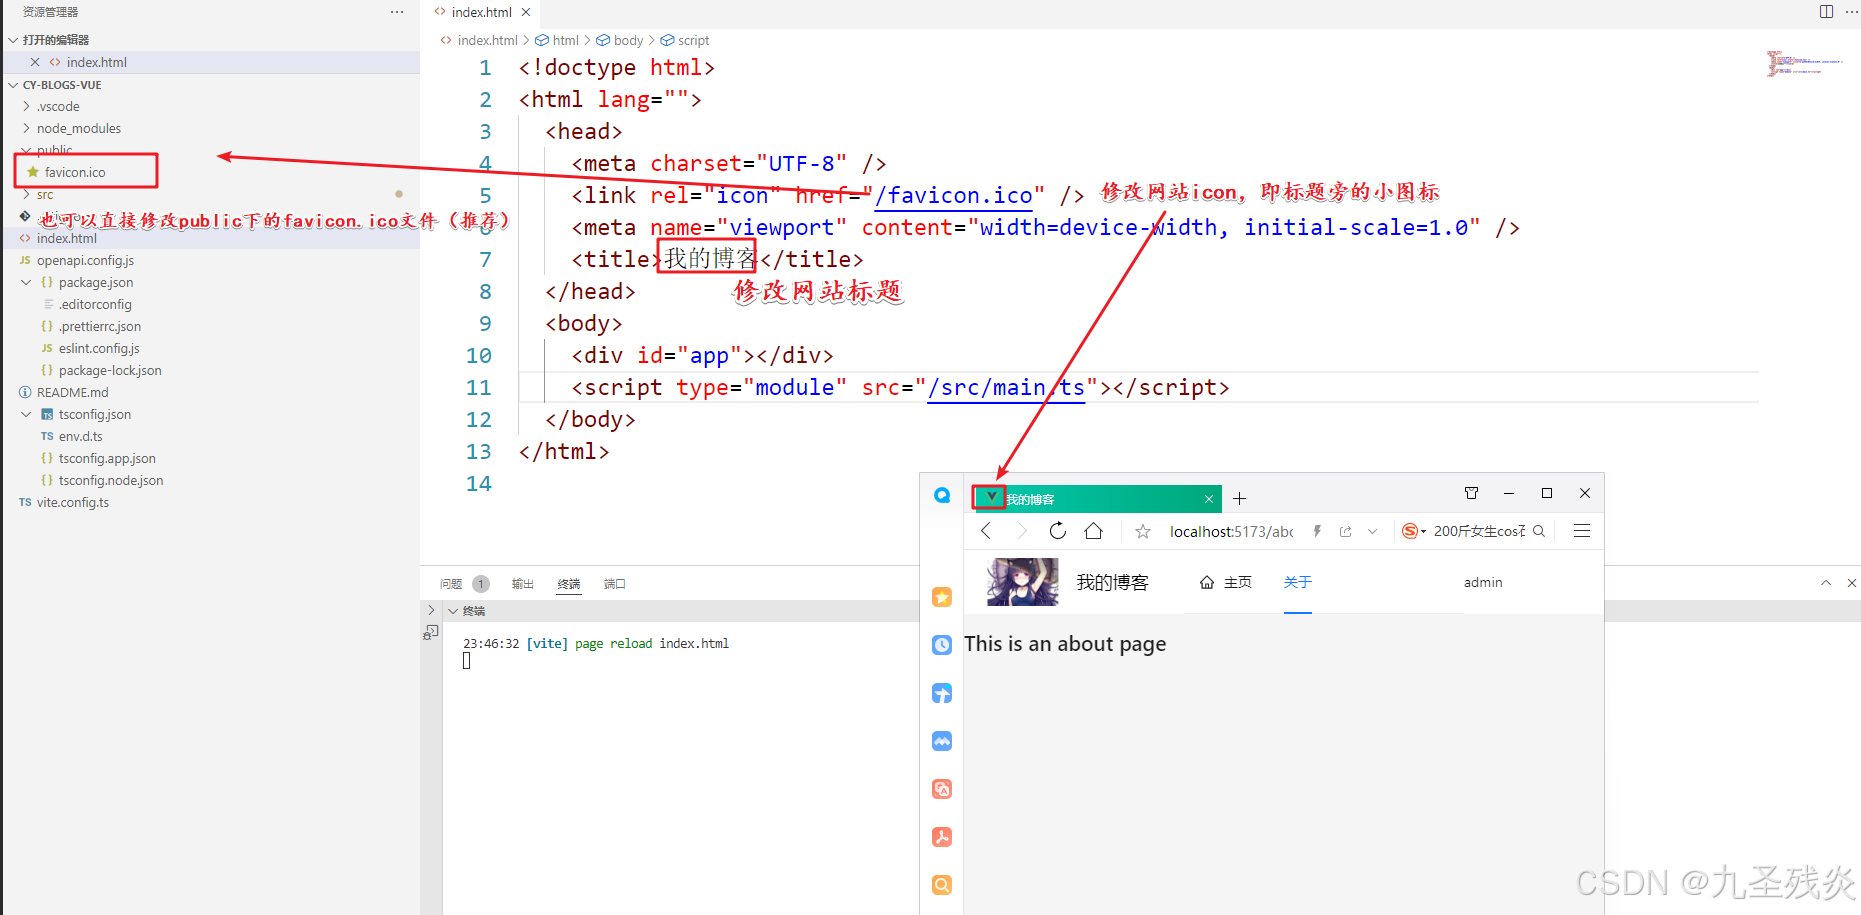Click the localhost:5173 address field
This screenshot has width=1861, height=915.
[1232, 532]
